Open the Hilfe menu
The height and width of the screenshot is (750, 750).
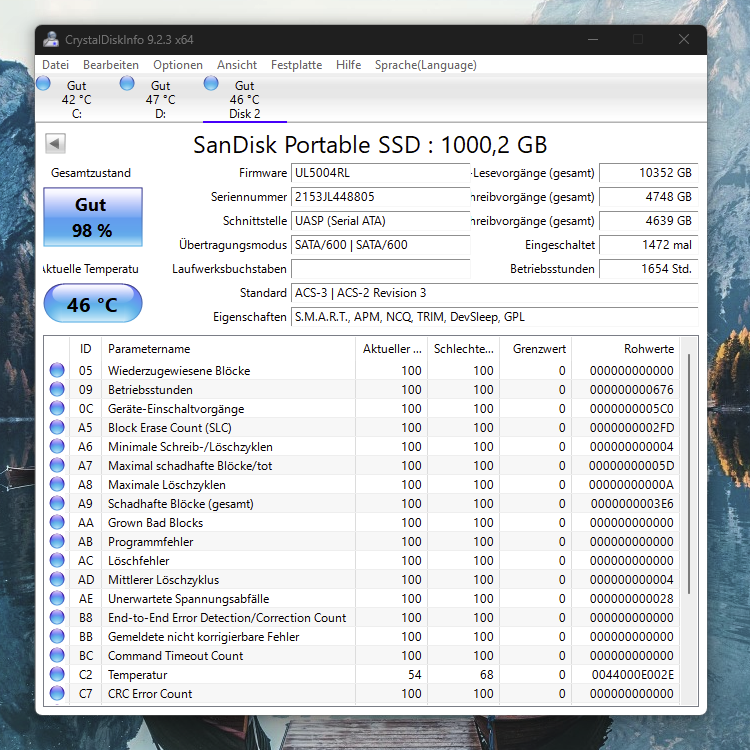348,65
